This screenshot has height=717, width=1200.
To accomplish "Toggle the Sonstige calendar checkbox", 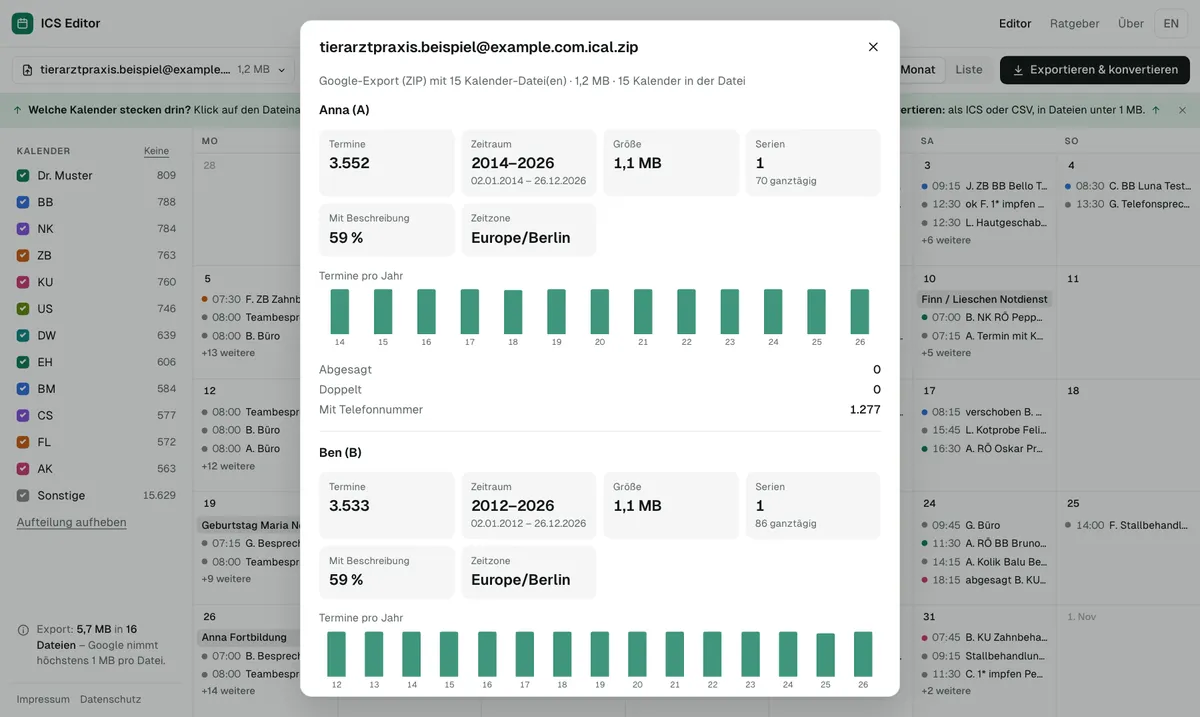I will click(23, 495).
